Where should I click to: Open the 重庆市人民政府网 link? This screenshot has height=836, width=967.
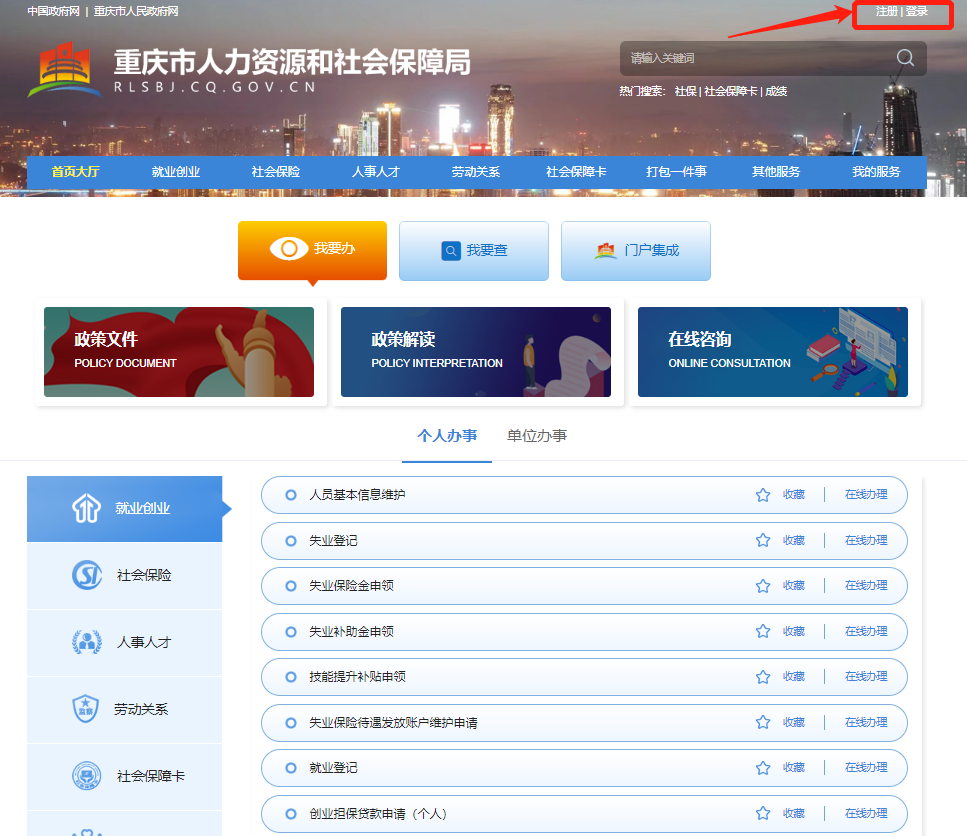[136, 11]
